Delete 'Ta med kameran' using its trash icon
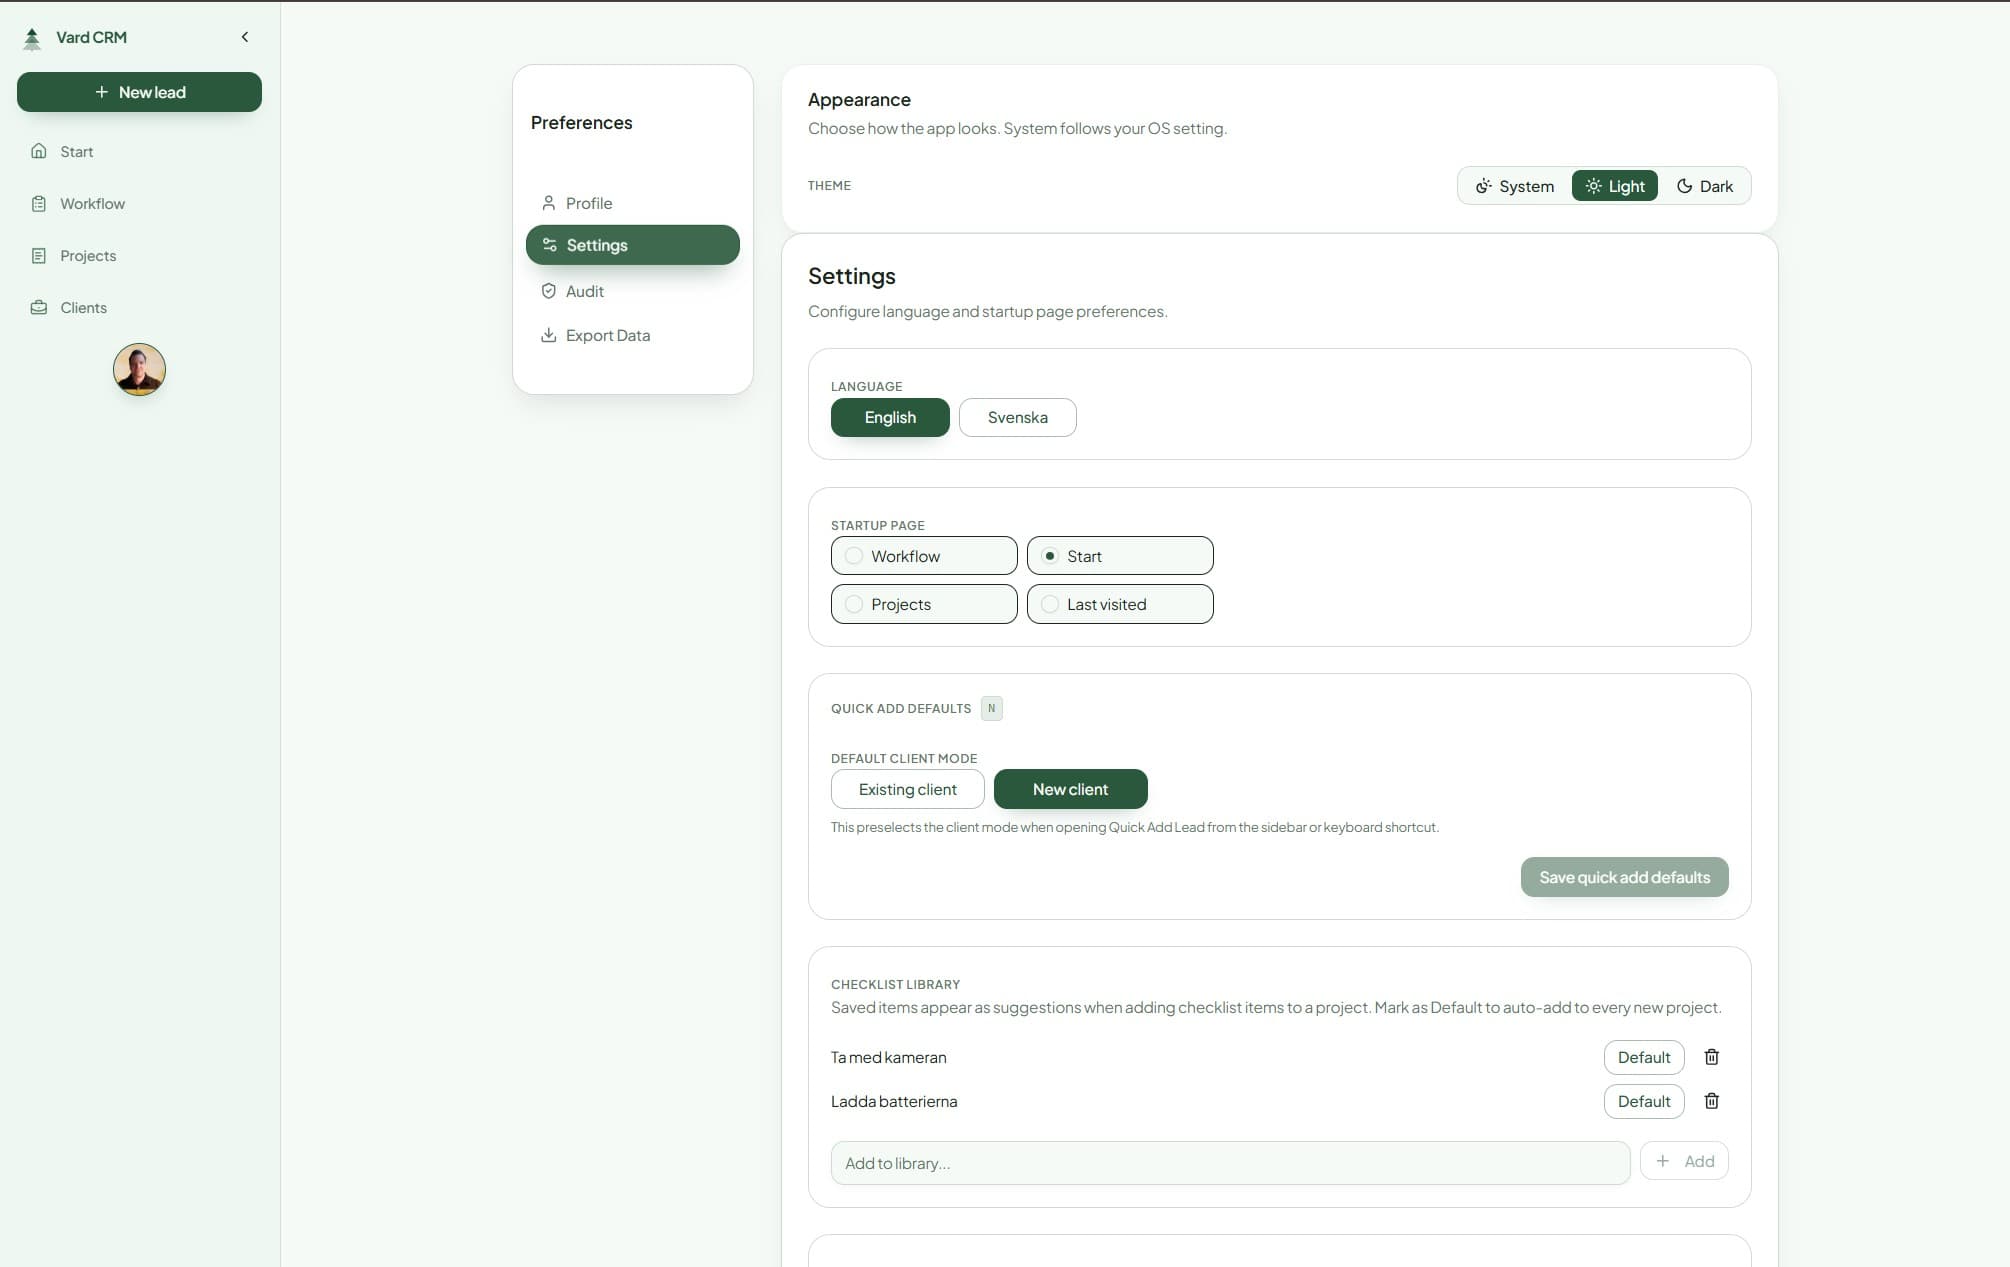 tap(1711, 1057)
